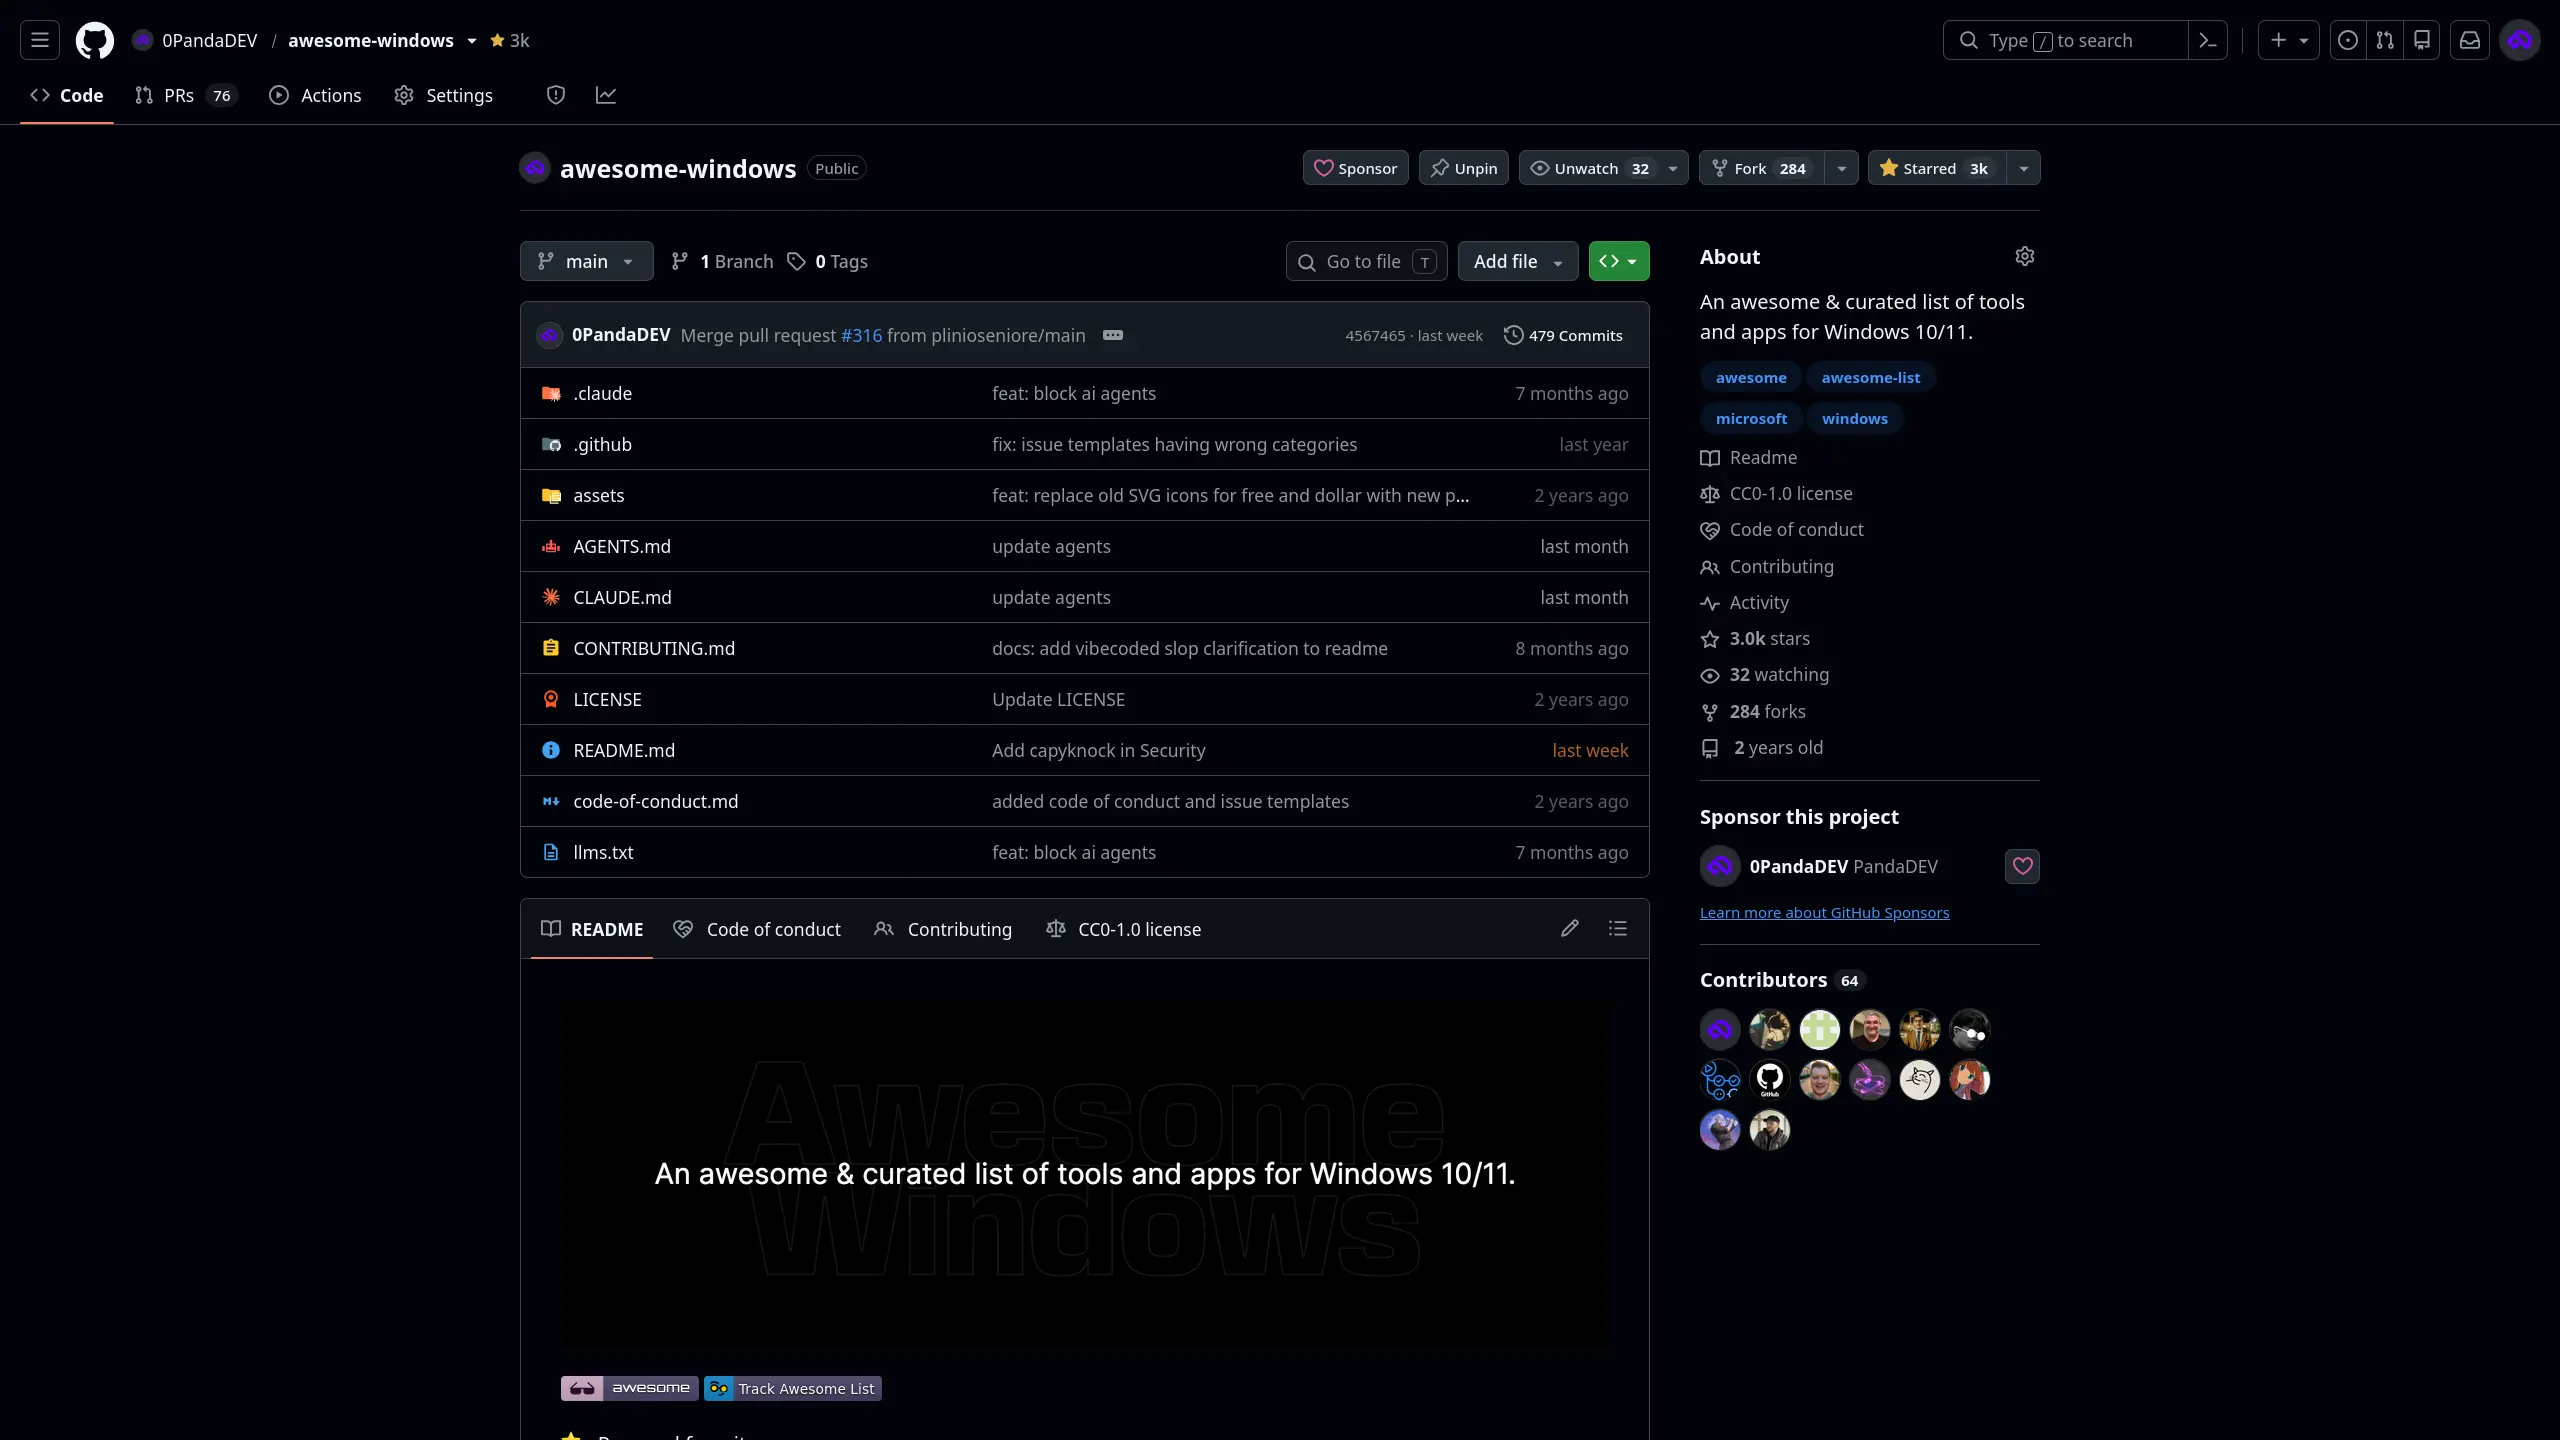Open the Settings tab
This screenshot has height=1440, width=2560.
point(444,95)
